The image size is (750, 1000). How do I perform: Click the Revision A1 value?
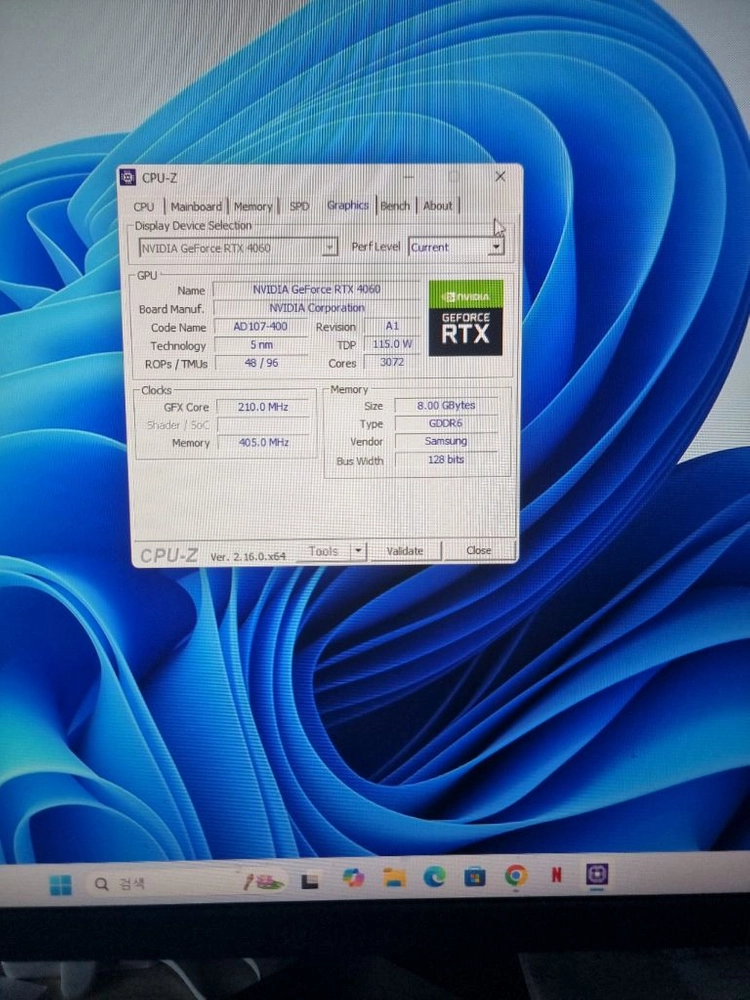392,325
